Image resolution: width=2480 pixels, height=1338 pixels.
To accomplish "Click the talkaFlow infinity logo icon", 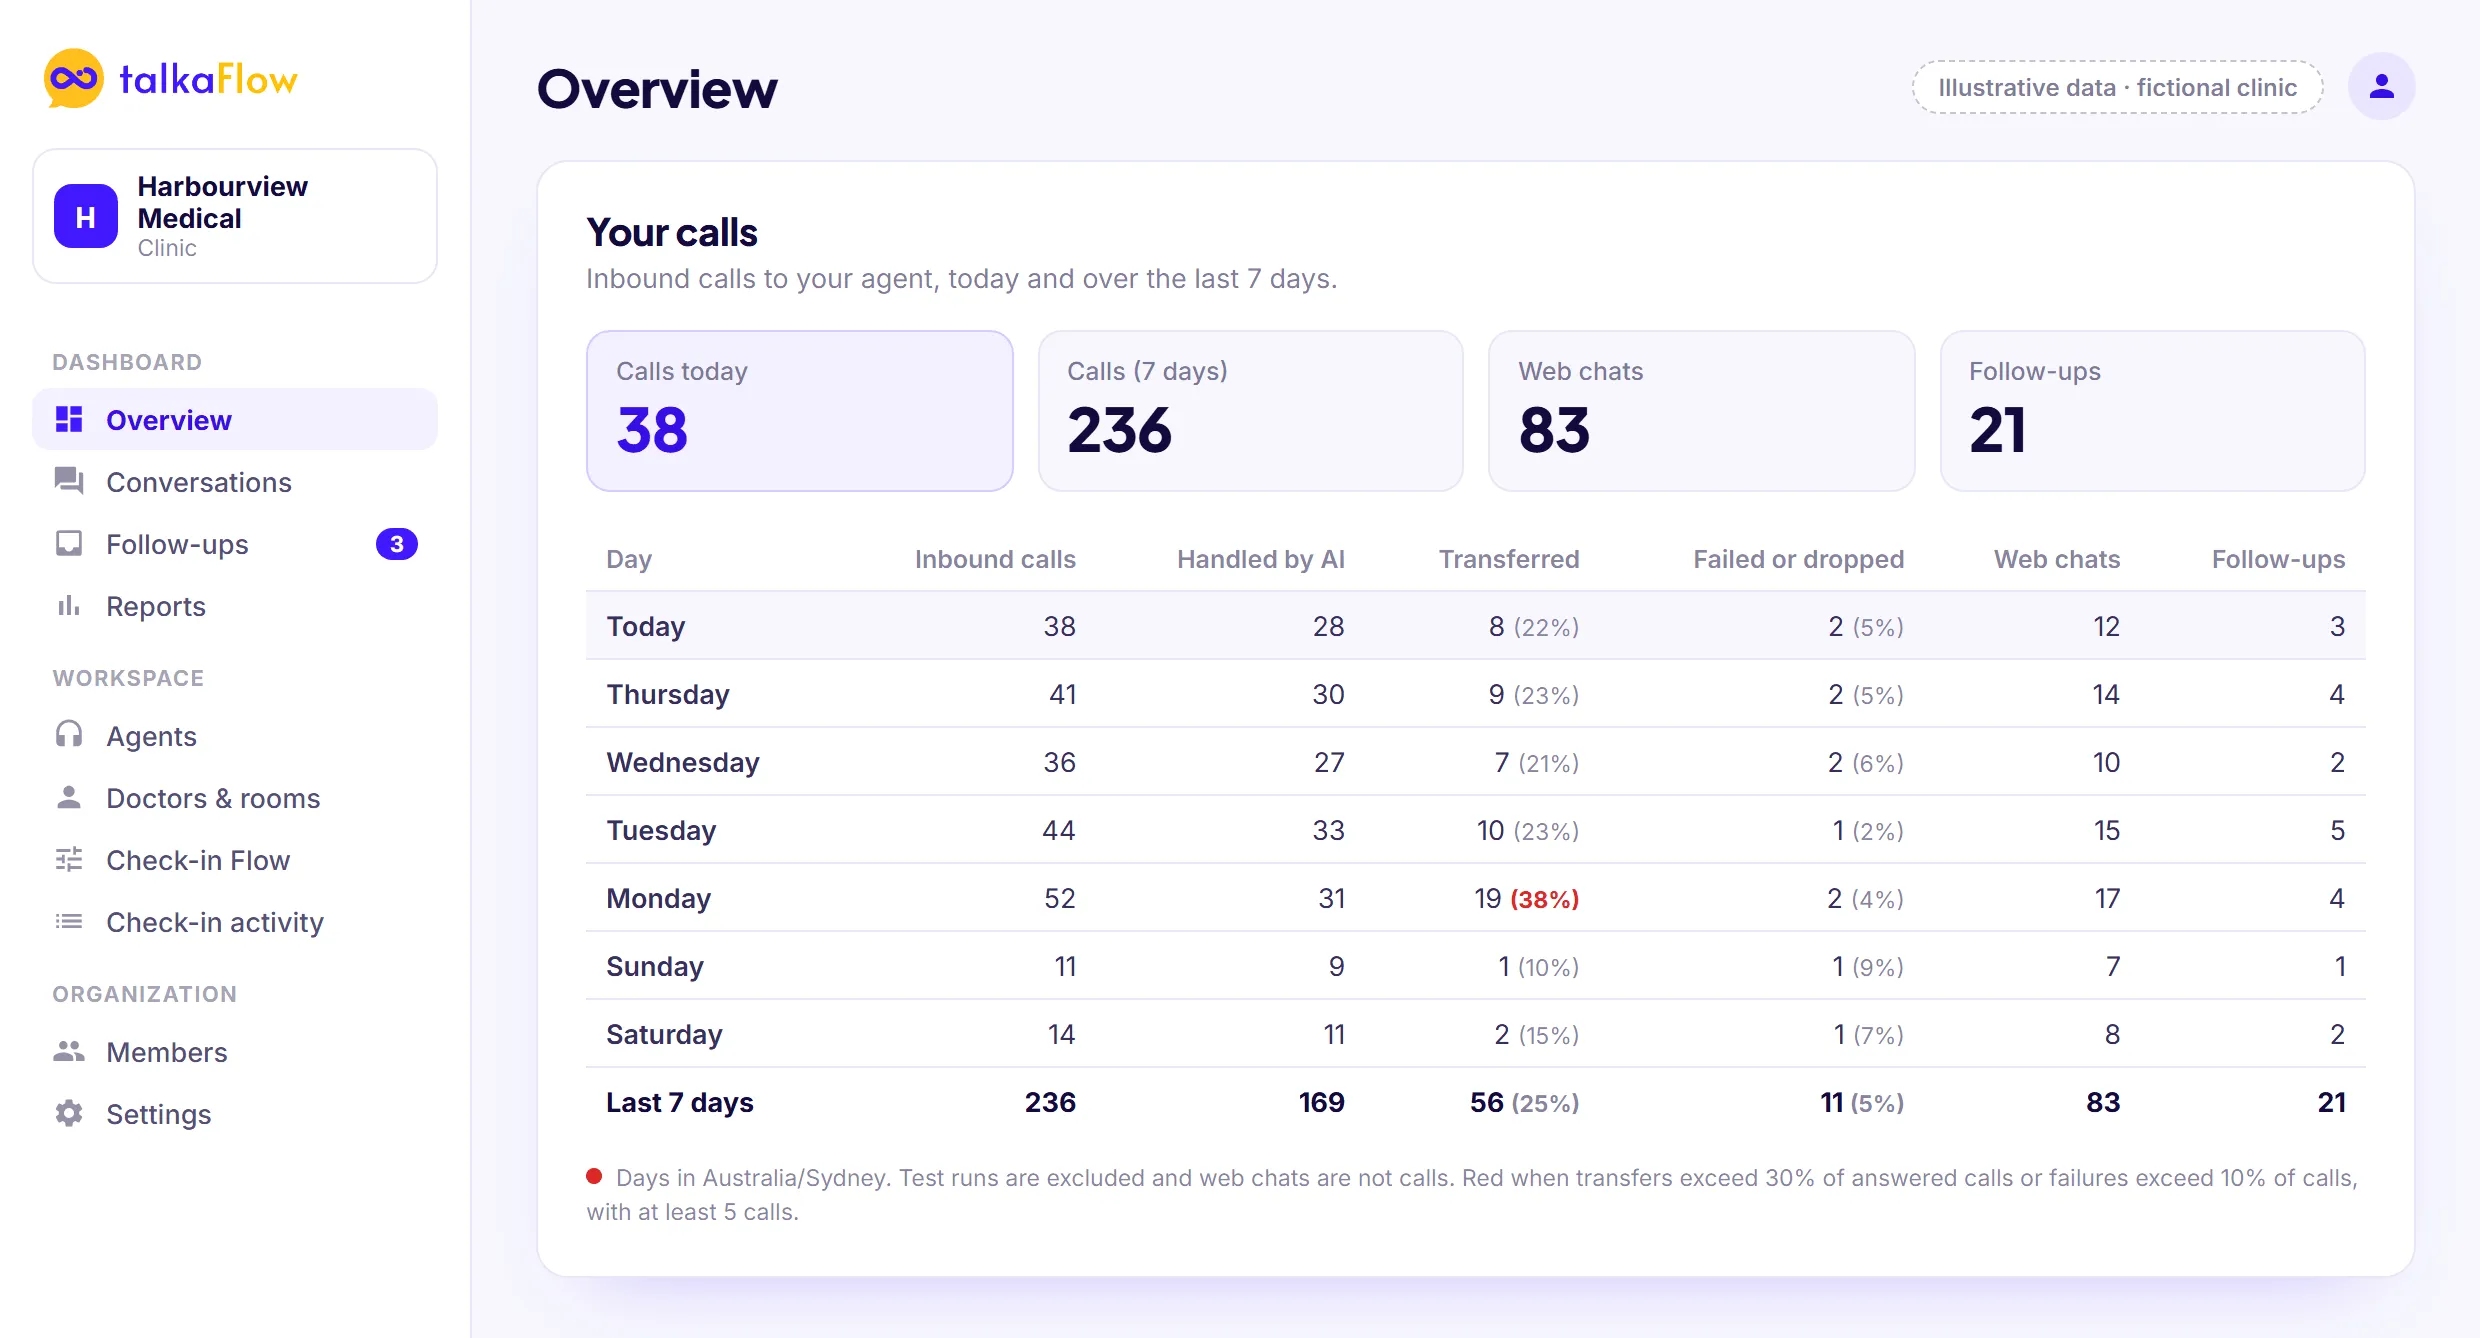I will coord(74,78).
